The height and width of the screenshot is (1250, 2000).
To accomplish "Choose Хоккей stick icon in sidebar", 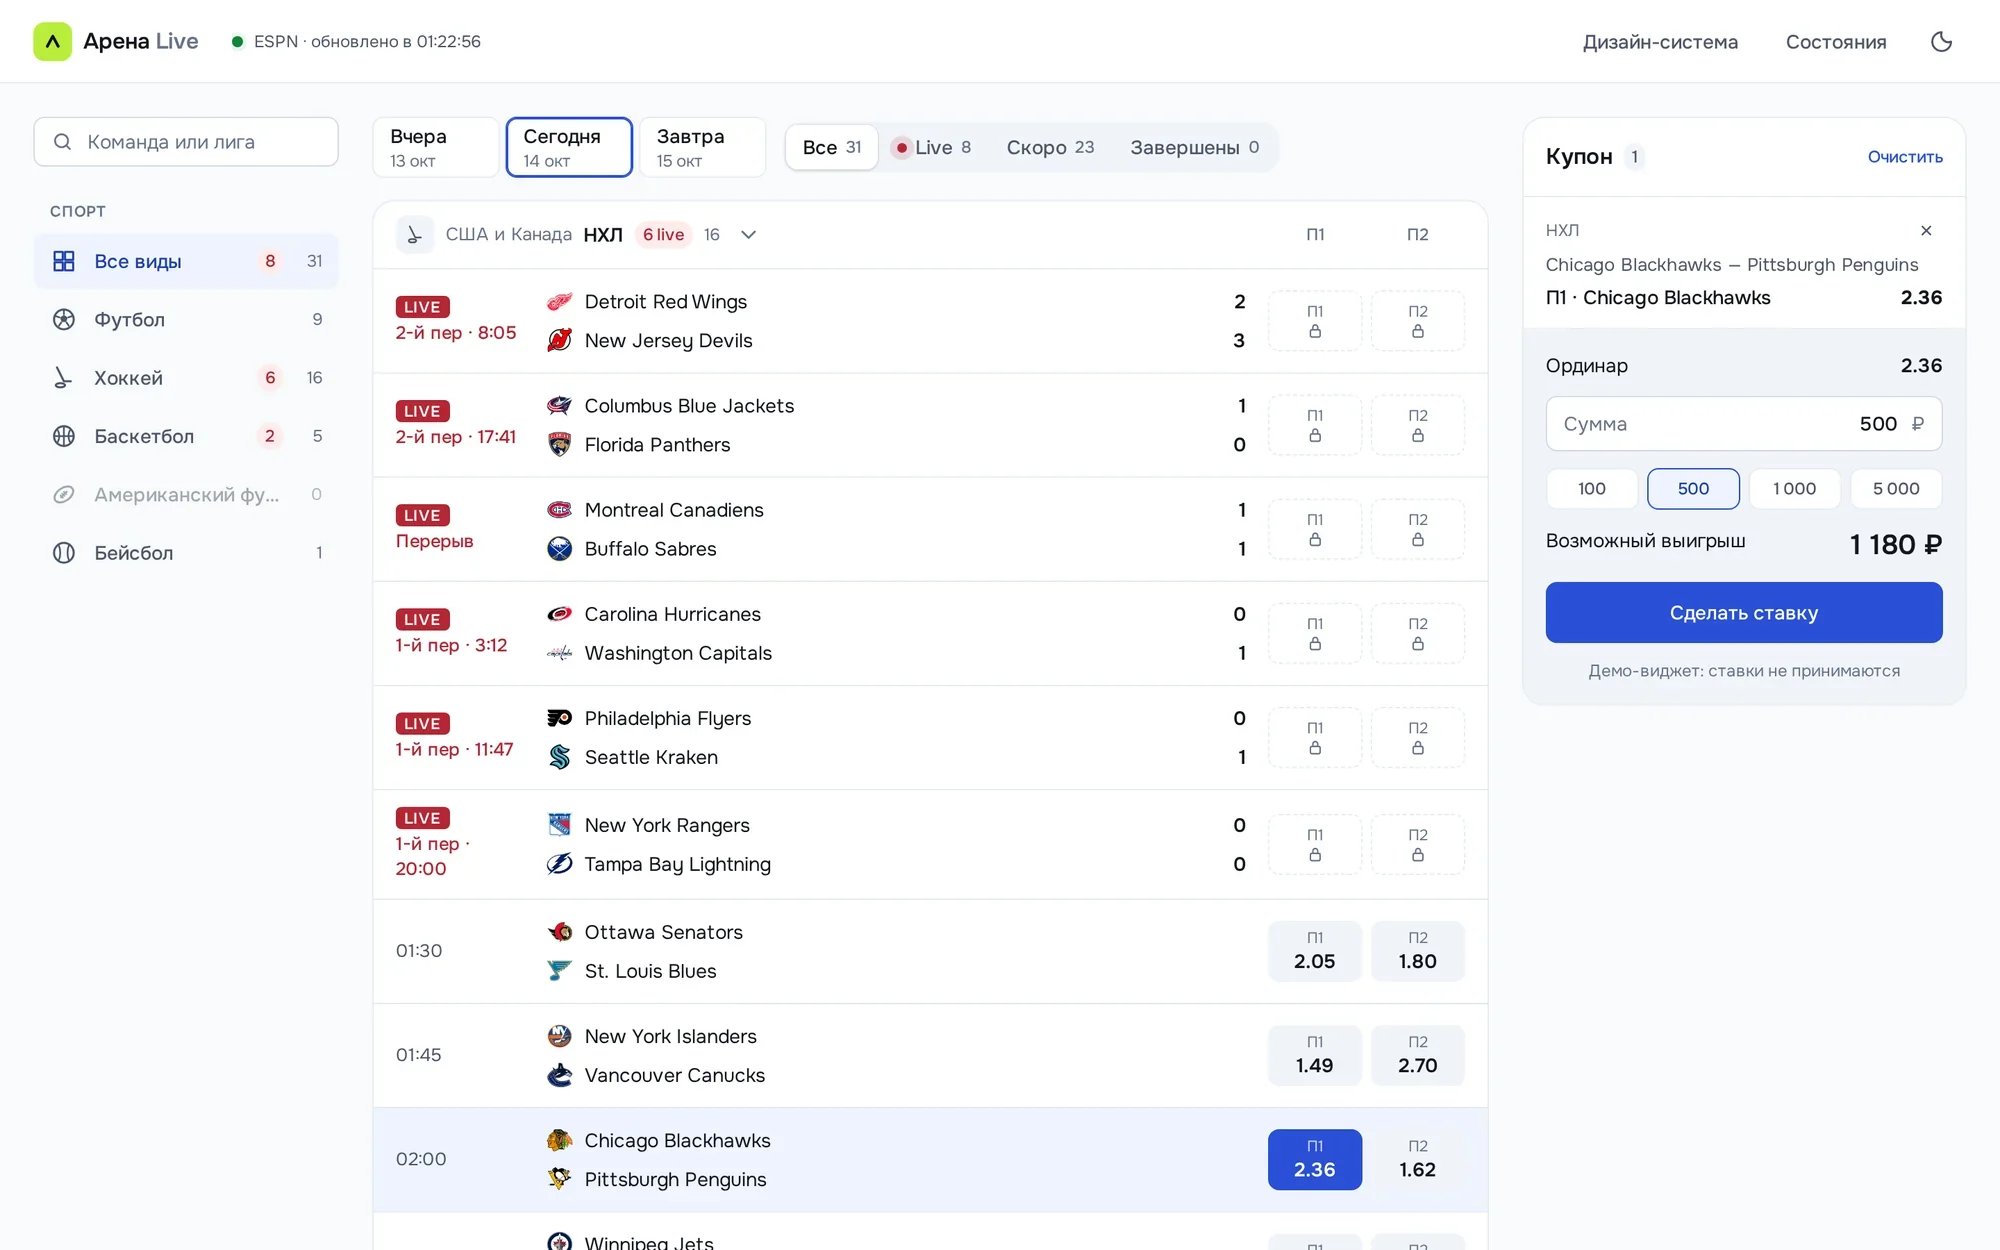I will (64, 378).
